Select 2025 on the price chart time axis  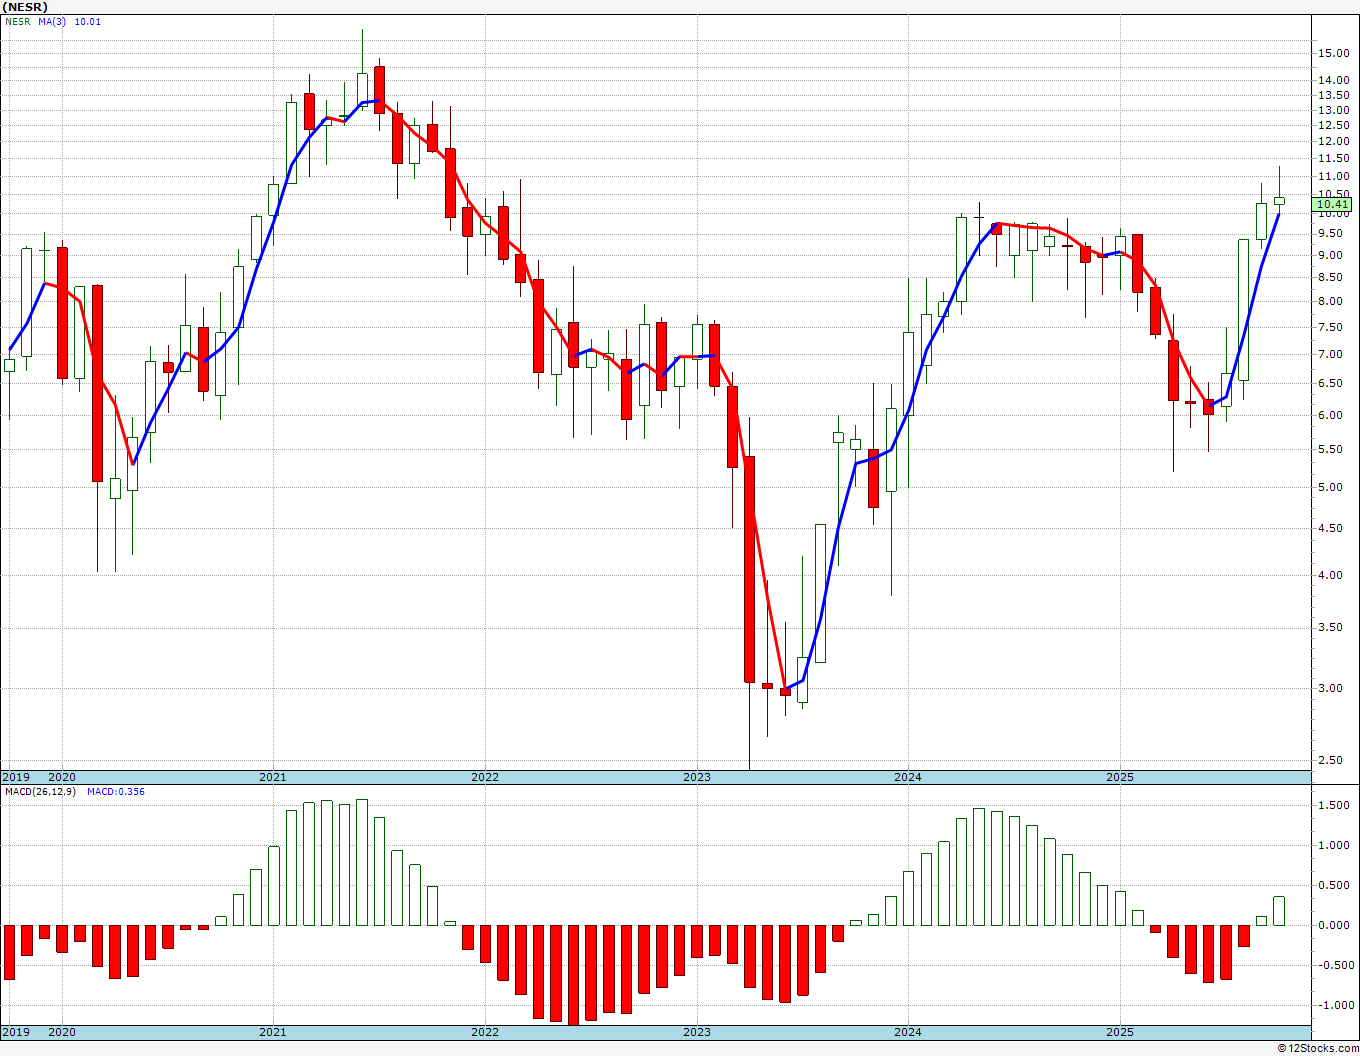1120,777
